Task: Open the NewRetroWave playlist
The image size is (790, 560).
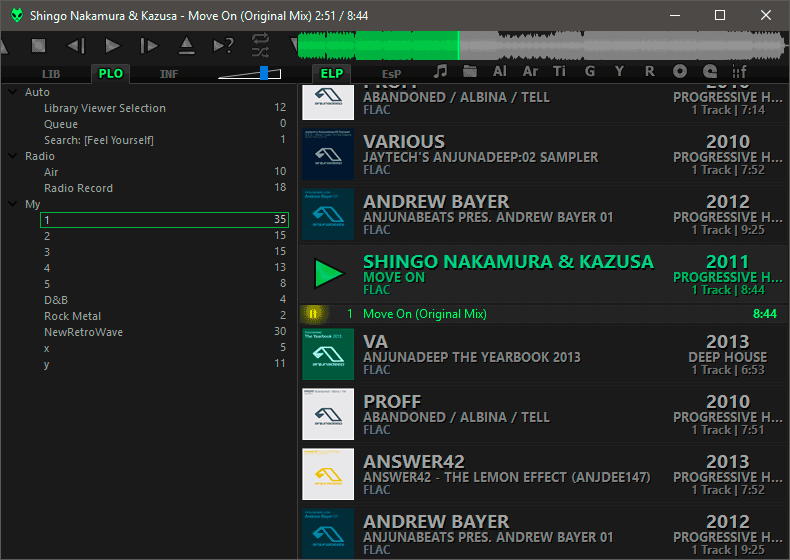Action: coord(83,332)
